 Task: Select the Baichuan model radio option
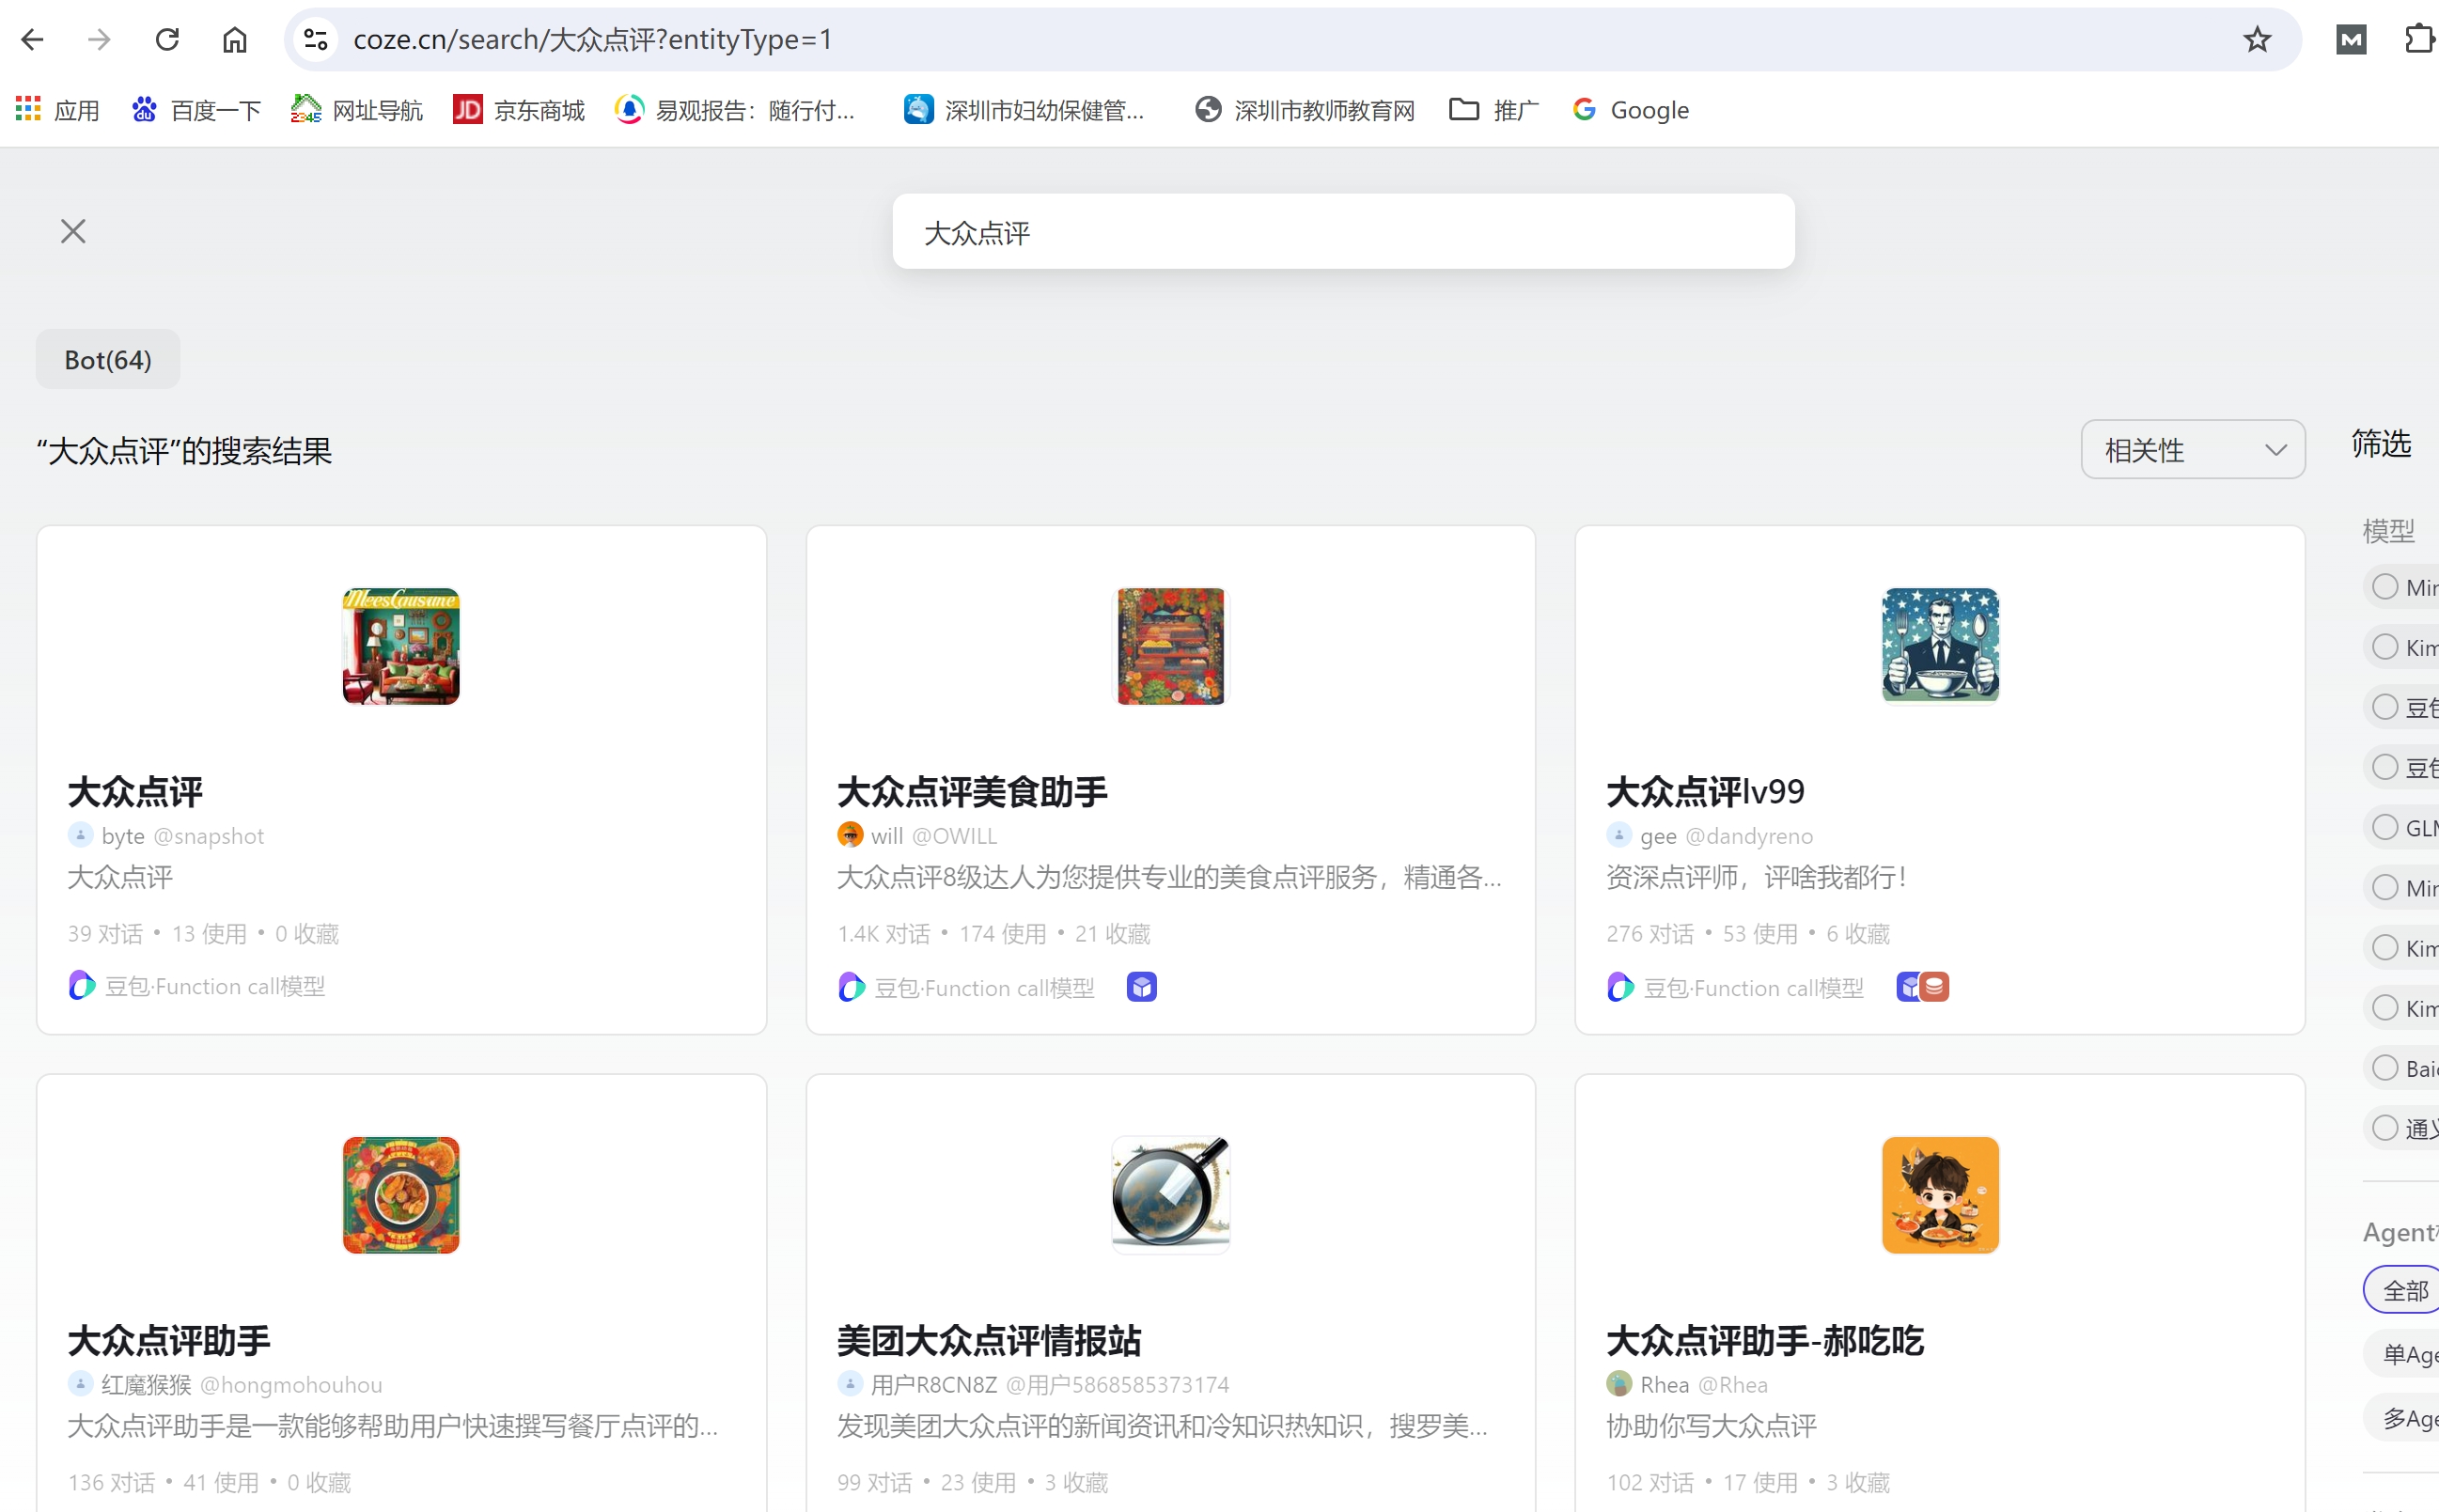click(x=2385, y=1068)
